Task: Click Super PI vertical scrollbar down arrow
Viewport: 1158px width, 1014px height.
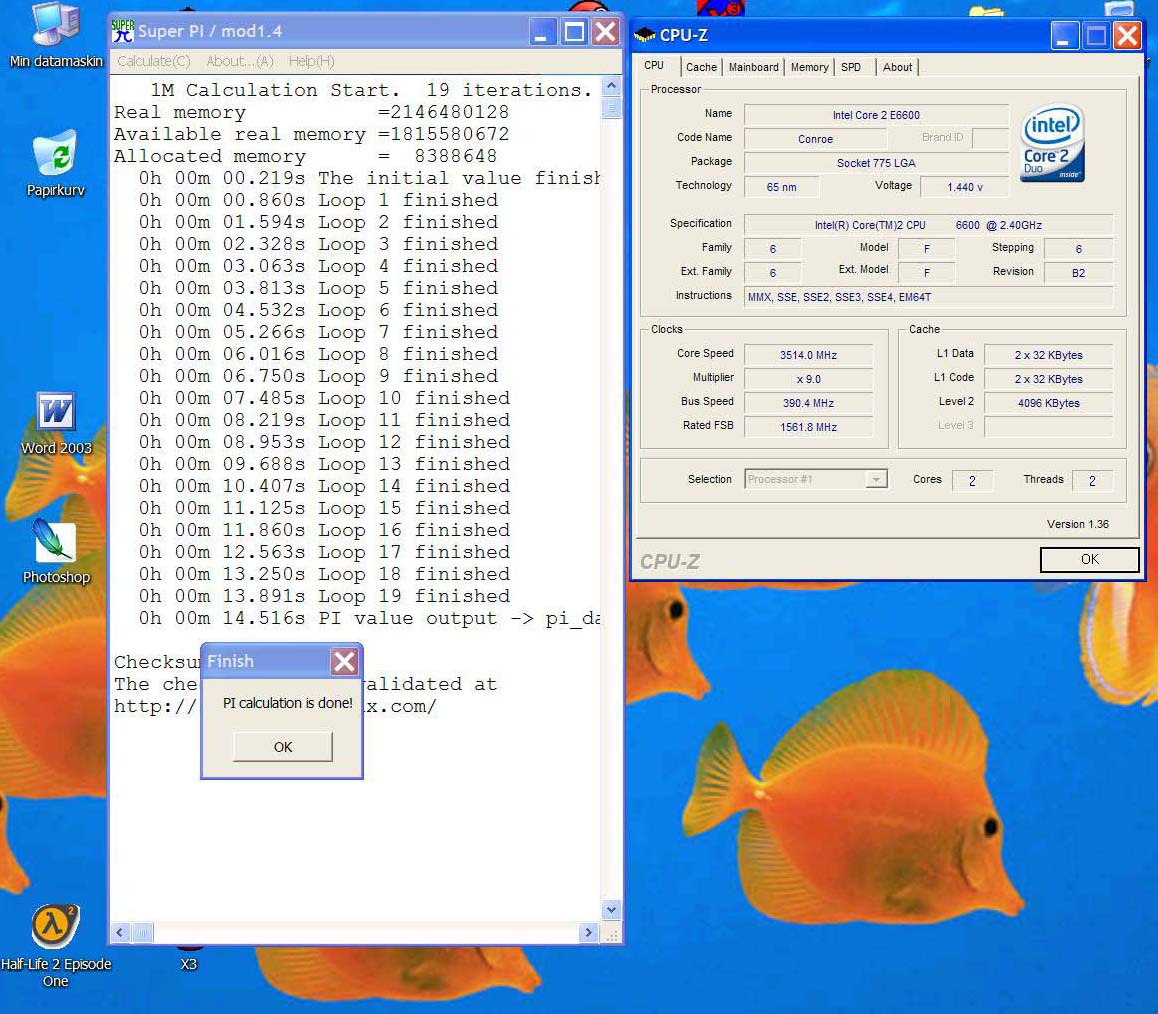Action: [x=611, y=910]
